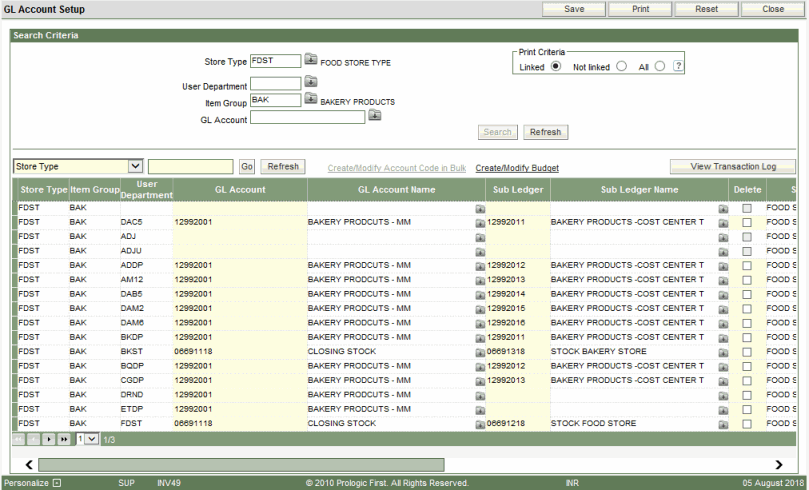This screenshot has width=809, height=490.
Task: Click the Save button
Action: tap(574, 9)
